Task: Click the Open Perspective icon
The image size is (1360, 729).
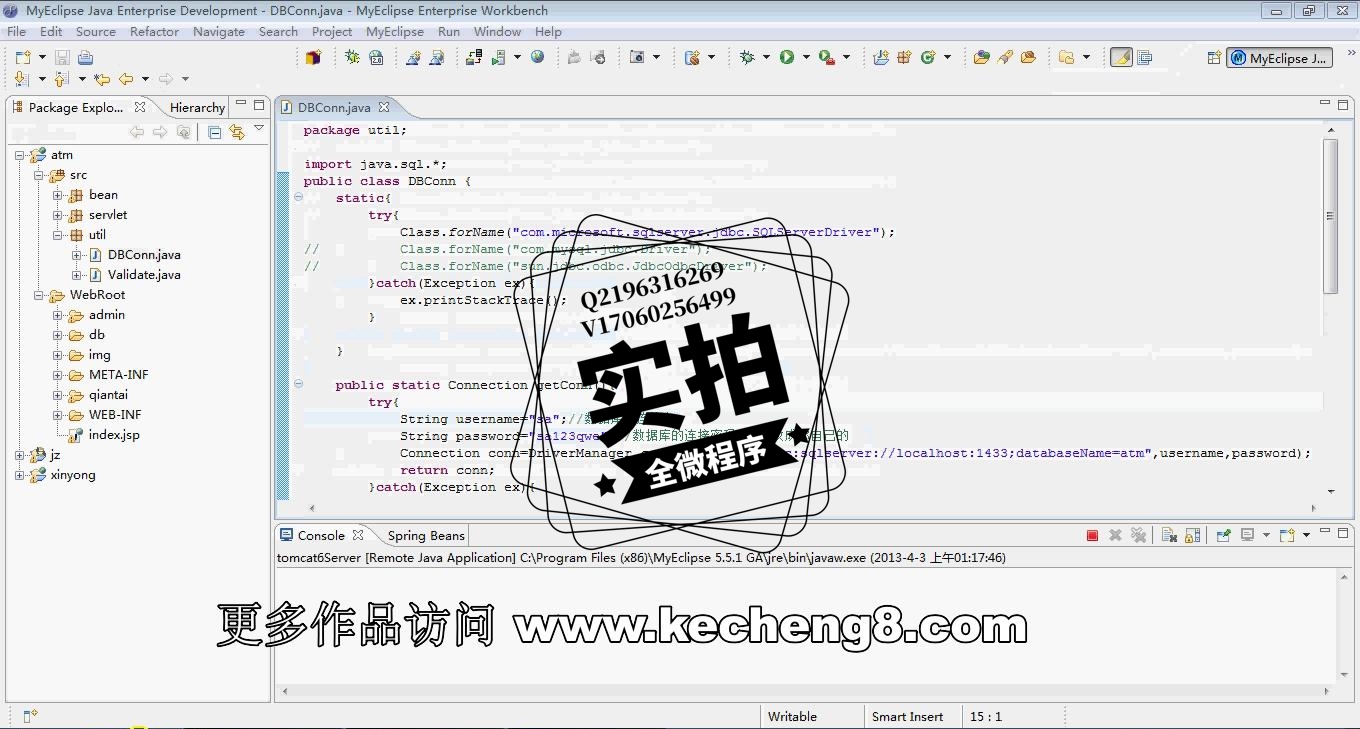Action: tap(1214, 58)
